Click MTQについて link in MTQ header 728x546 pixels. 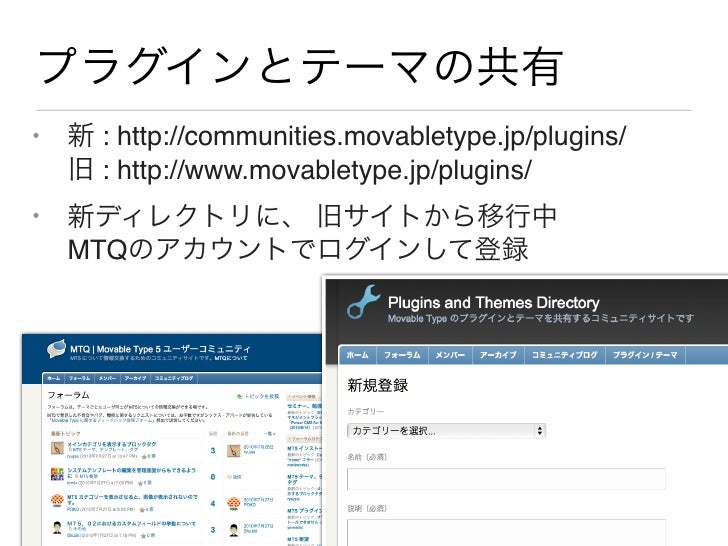231,358
